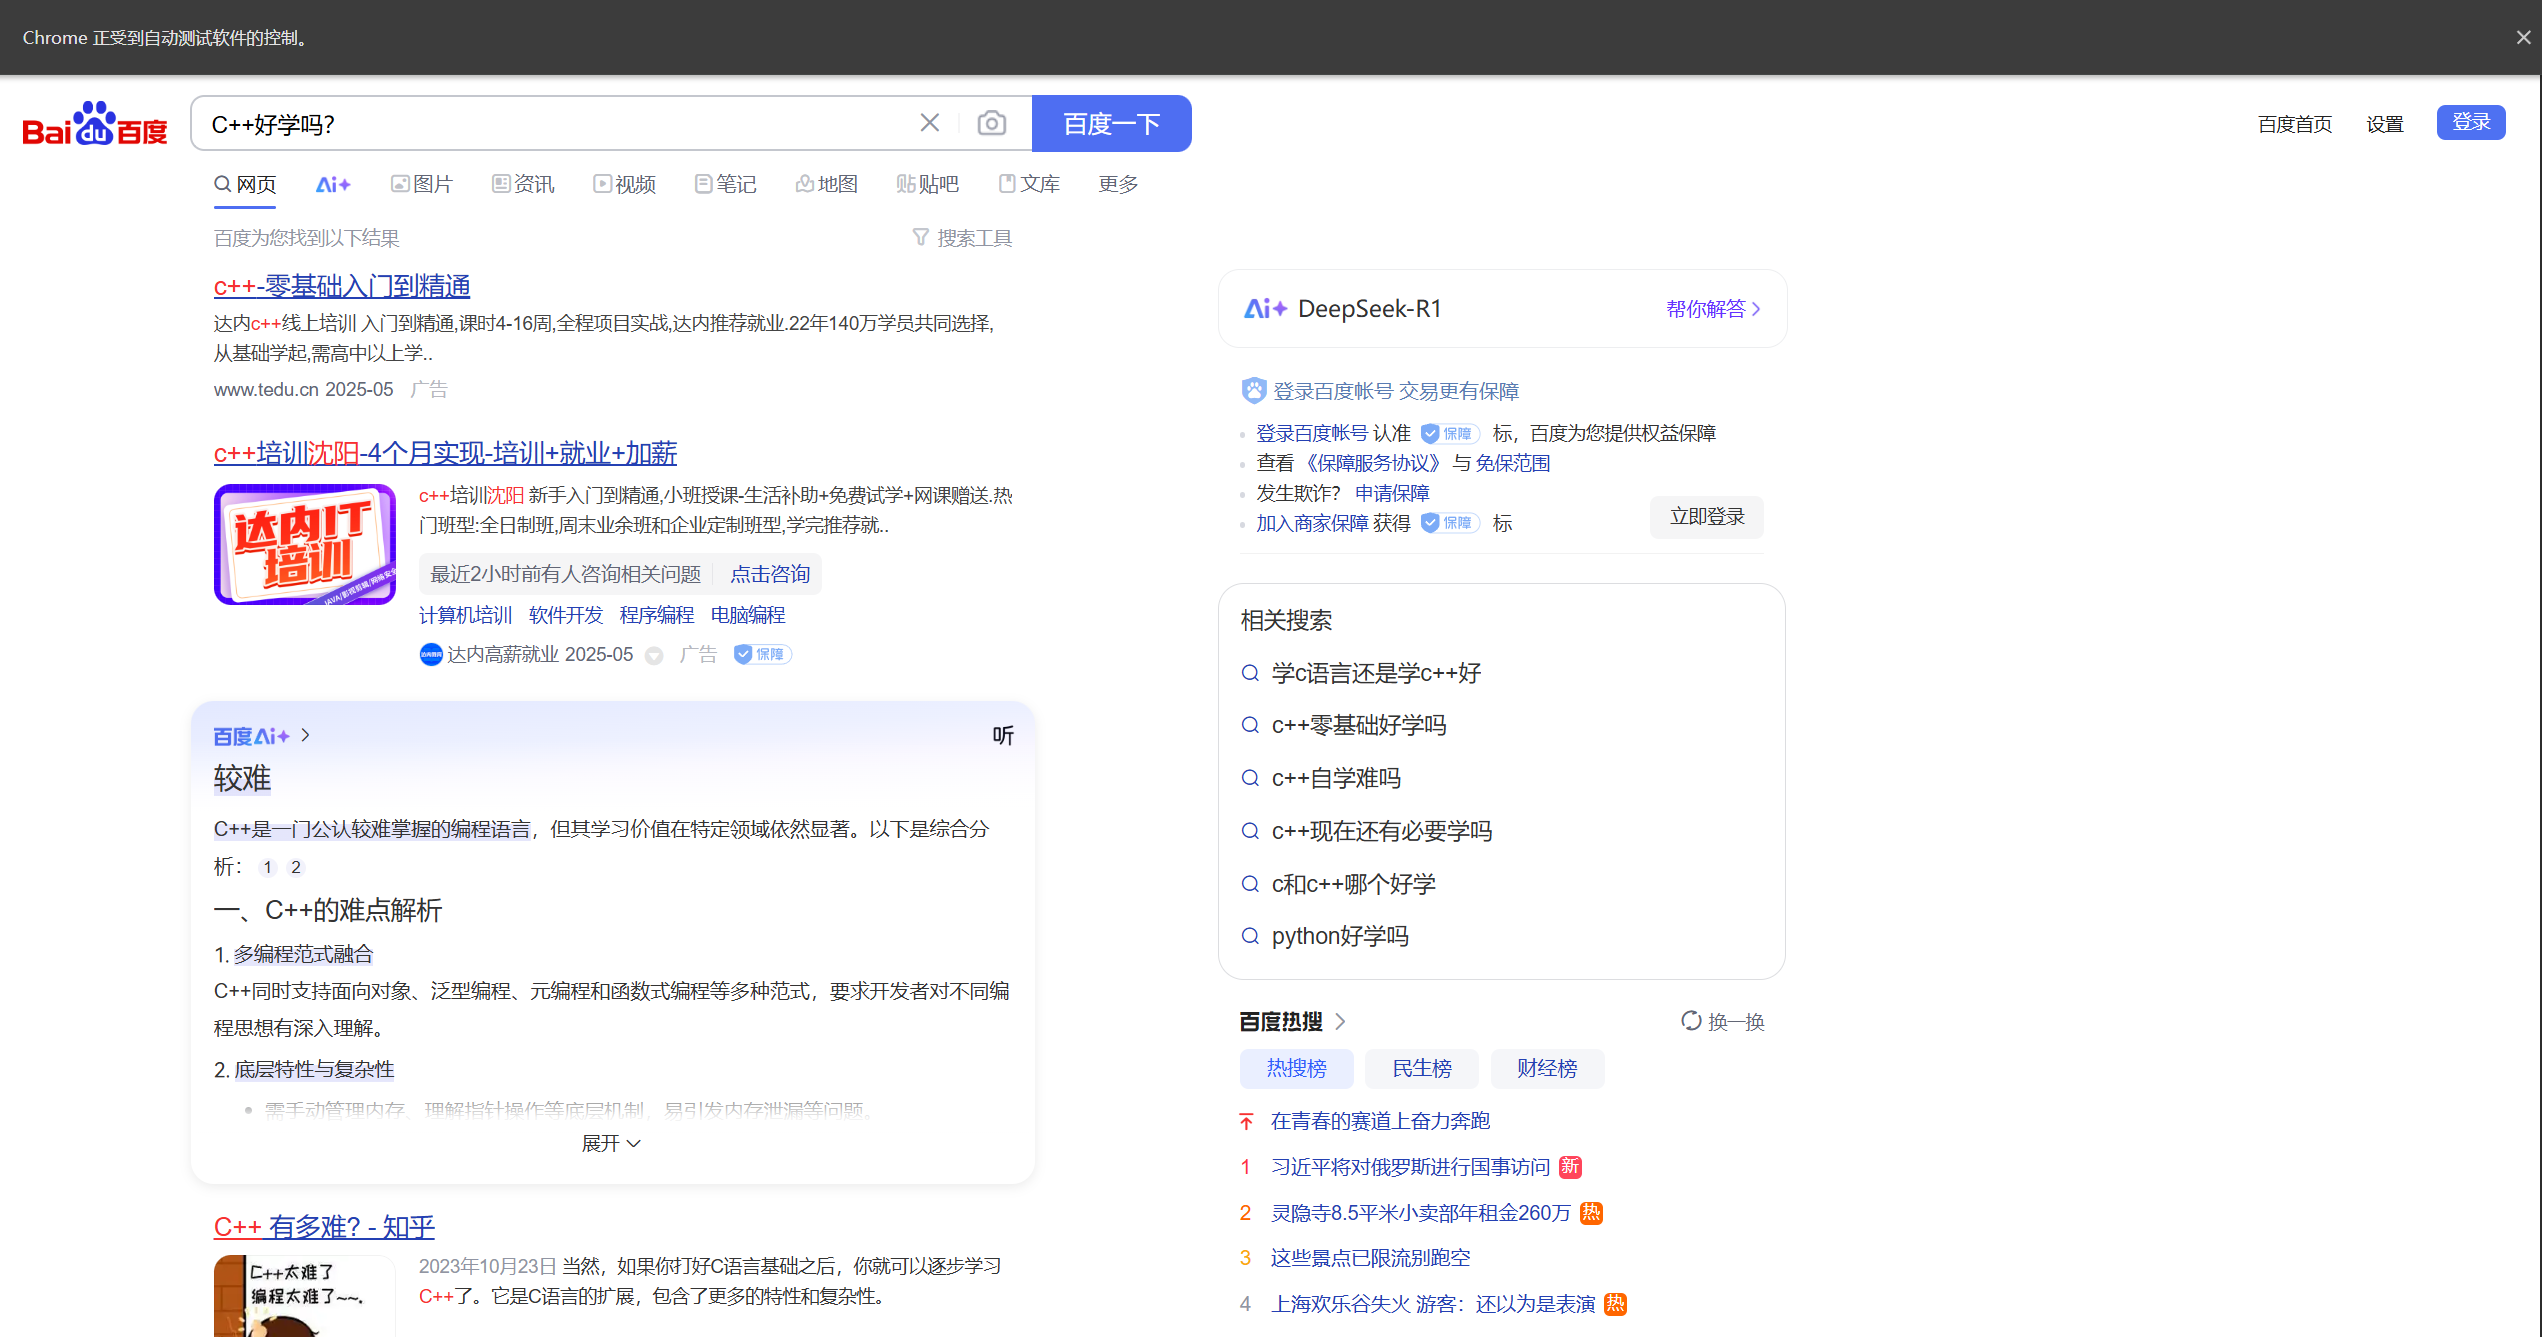The width and height of the screenshot is (2542, 1337).
Task: Open the 更多 tab dropdown
Action: pyautogui.click(x=1117, y=184)
